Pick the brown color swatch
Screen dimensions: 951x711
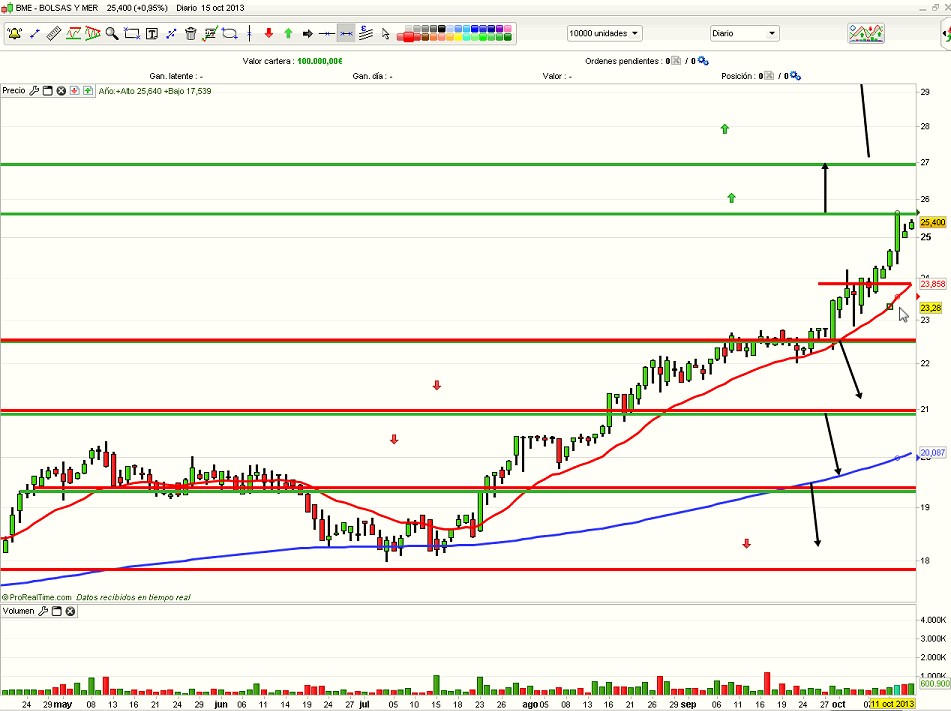click(426, 37)
